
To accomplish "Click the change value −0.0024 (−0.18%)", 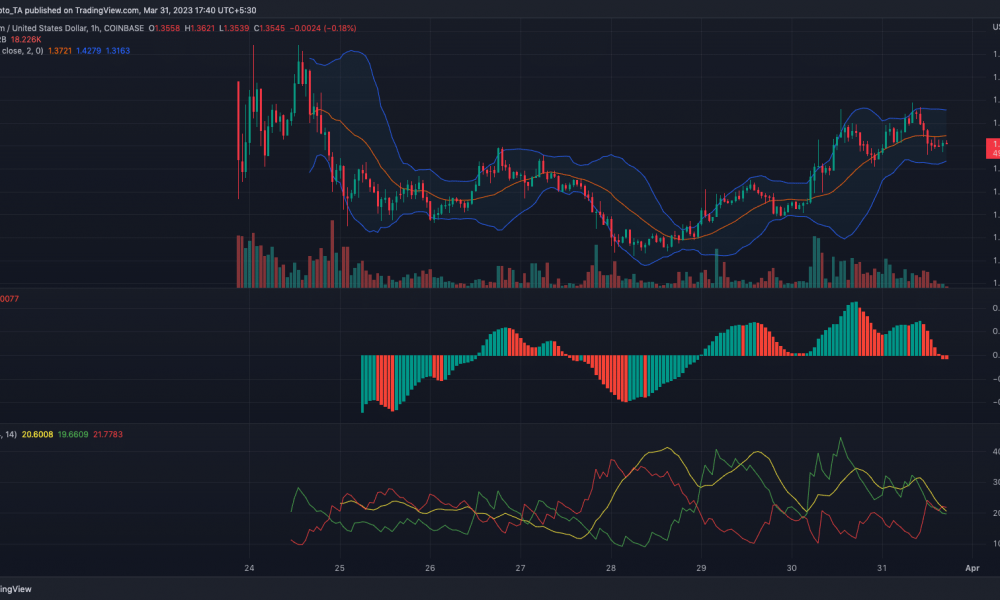I will [323, 28].
